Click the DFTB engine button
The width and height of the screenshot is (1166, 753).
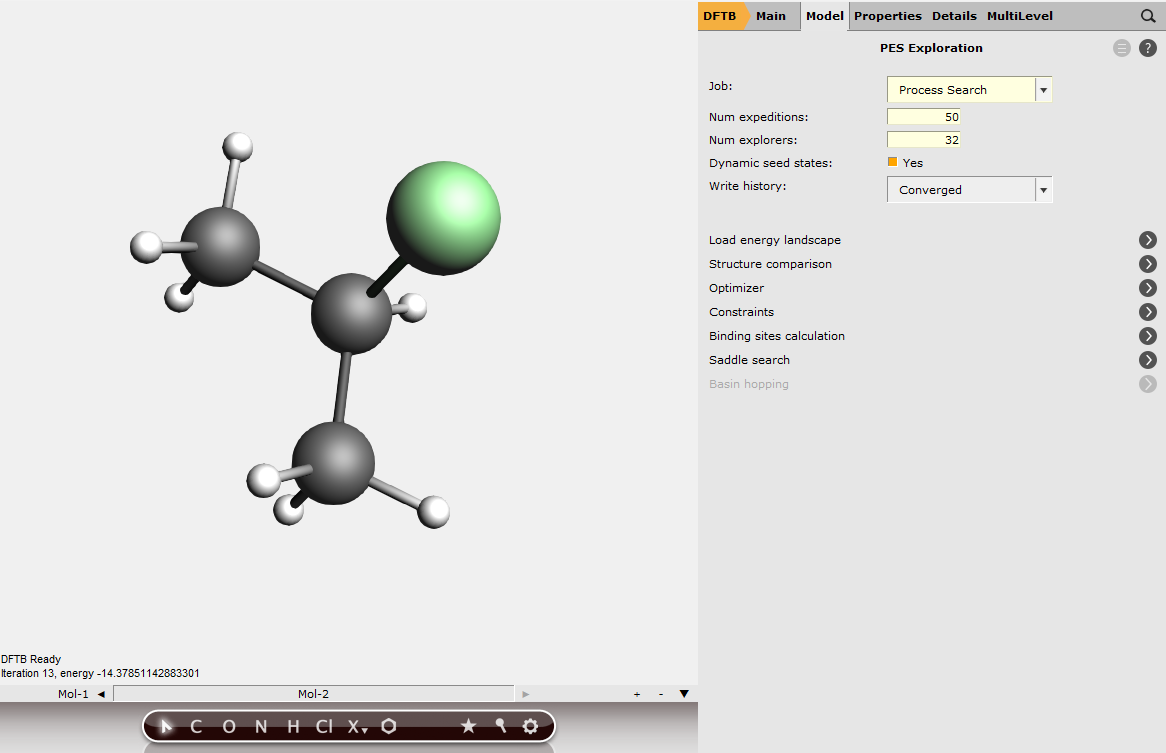pos(719,16)
